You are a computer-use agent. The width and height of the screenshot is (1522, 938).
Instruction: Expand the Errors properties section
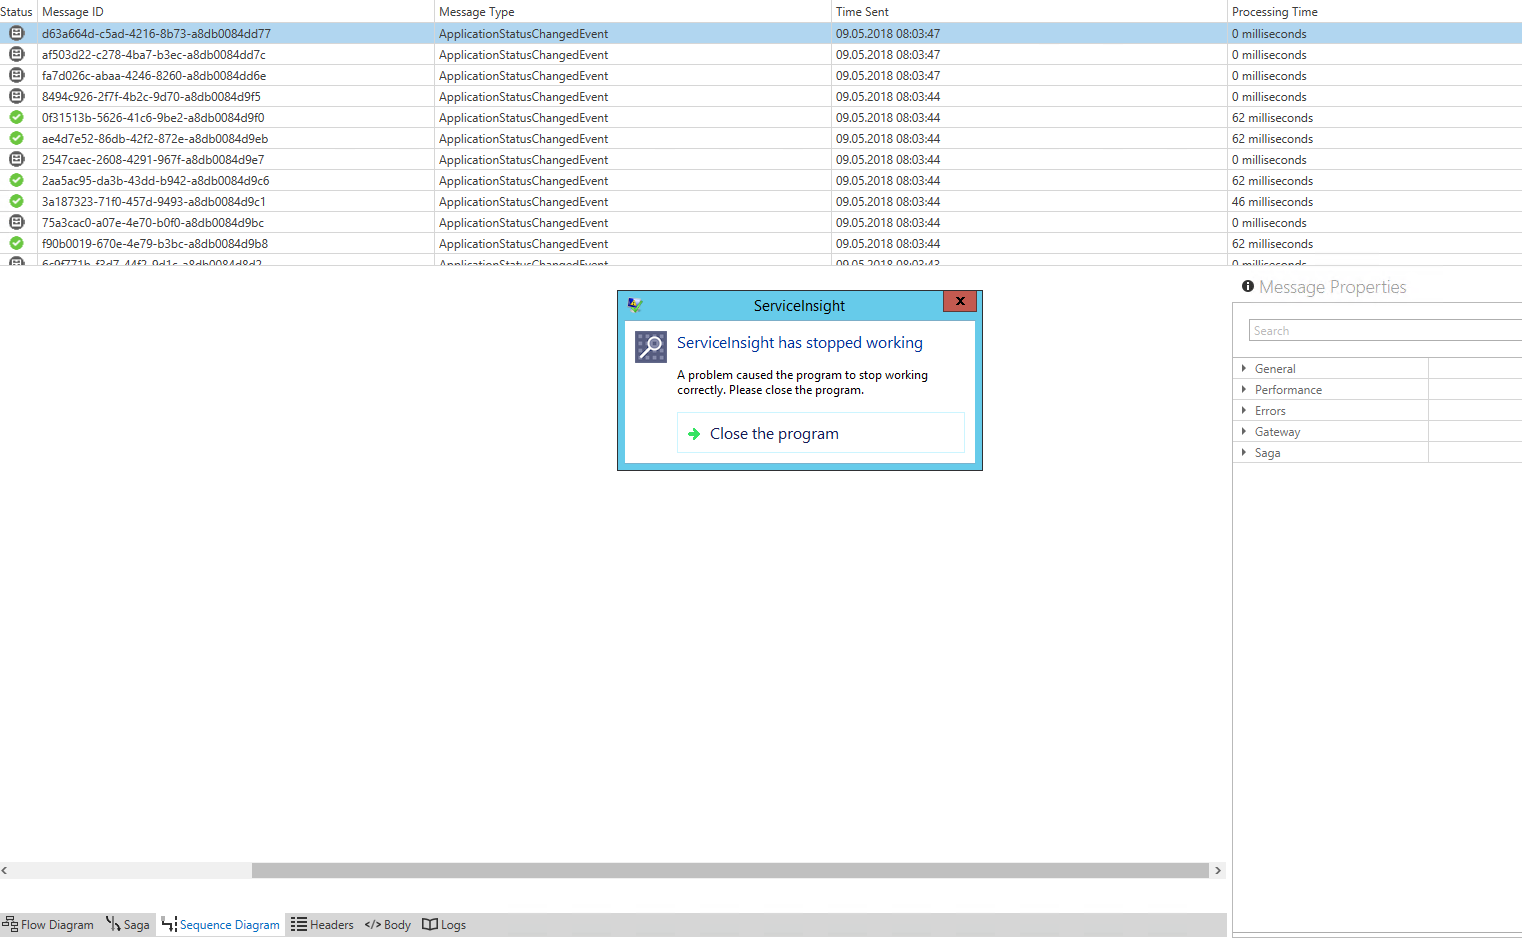pos(1244,410)
